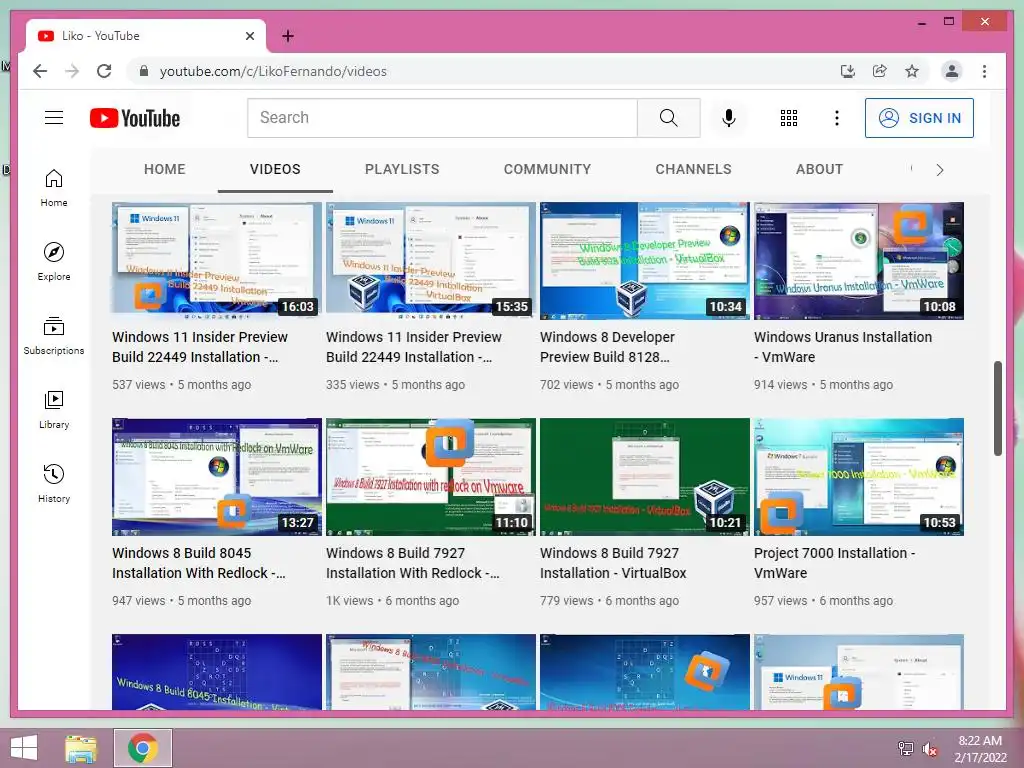This screenshot has height=768, width=1024.
Task: Open bottom-row Windows 11 thumbnail
Action: click(x=859, y=671)
